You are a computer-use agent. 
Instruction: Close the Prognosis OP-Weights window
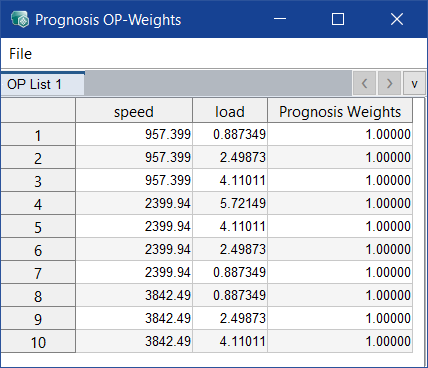(x=397, y=19)
